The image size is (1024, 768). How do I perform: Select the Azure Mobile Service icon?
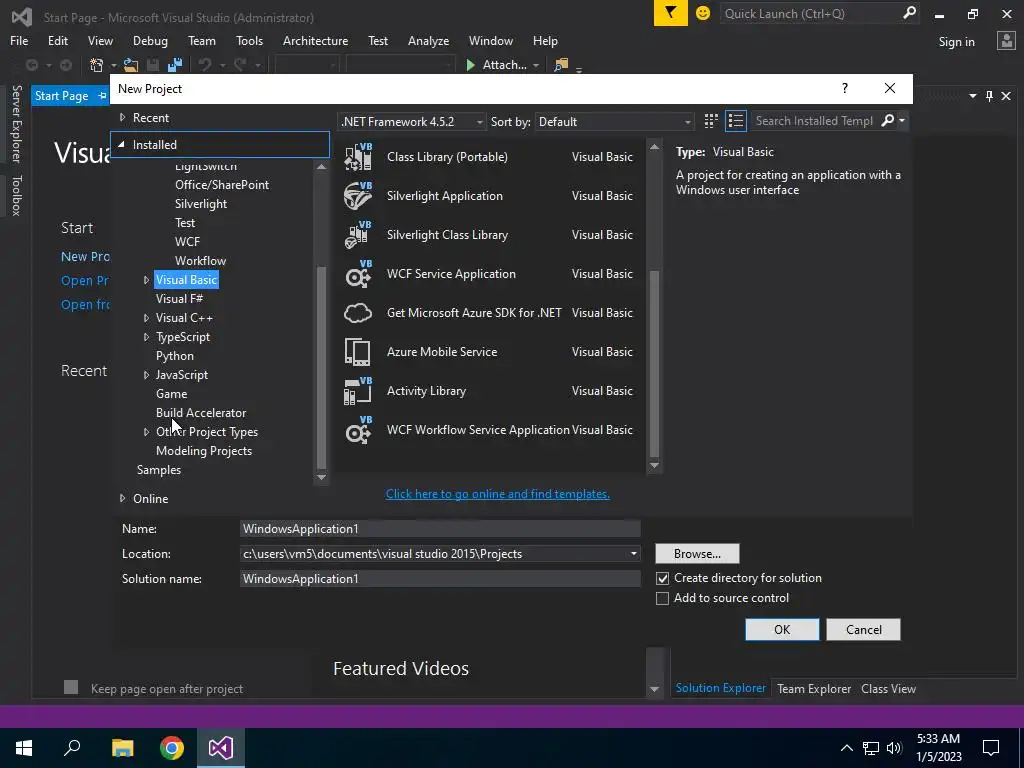(358, 352)
